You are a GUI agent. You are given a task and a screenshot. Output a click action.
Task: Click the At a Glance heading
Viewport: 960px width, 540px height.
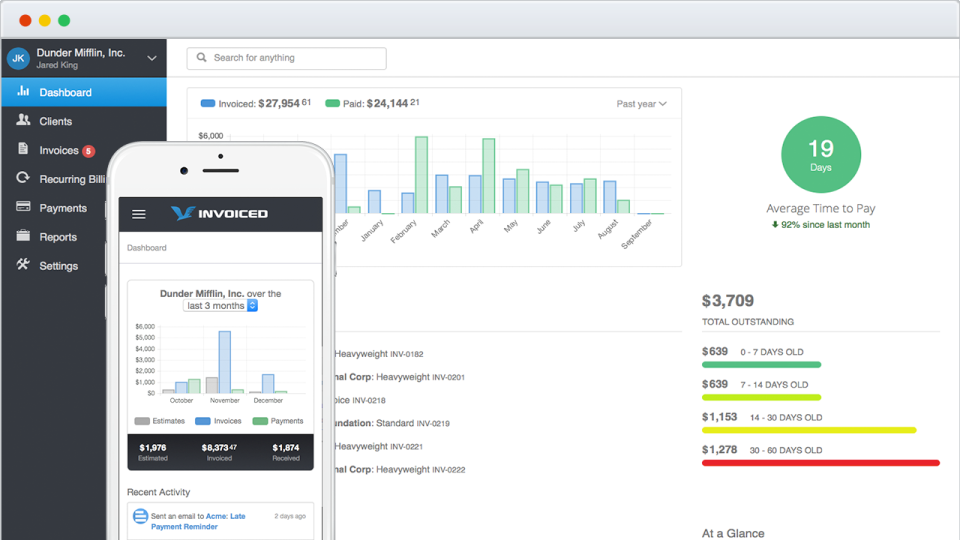[733, 533]
